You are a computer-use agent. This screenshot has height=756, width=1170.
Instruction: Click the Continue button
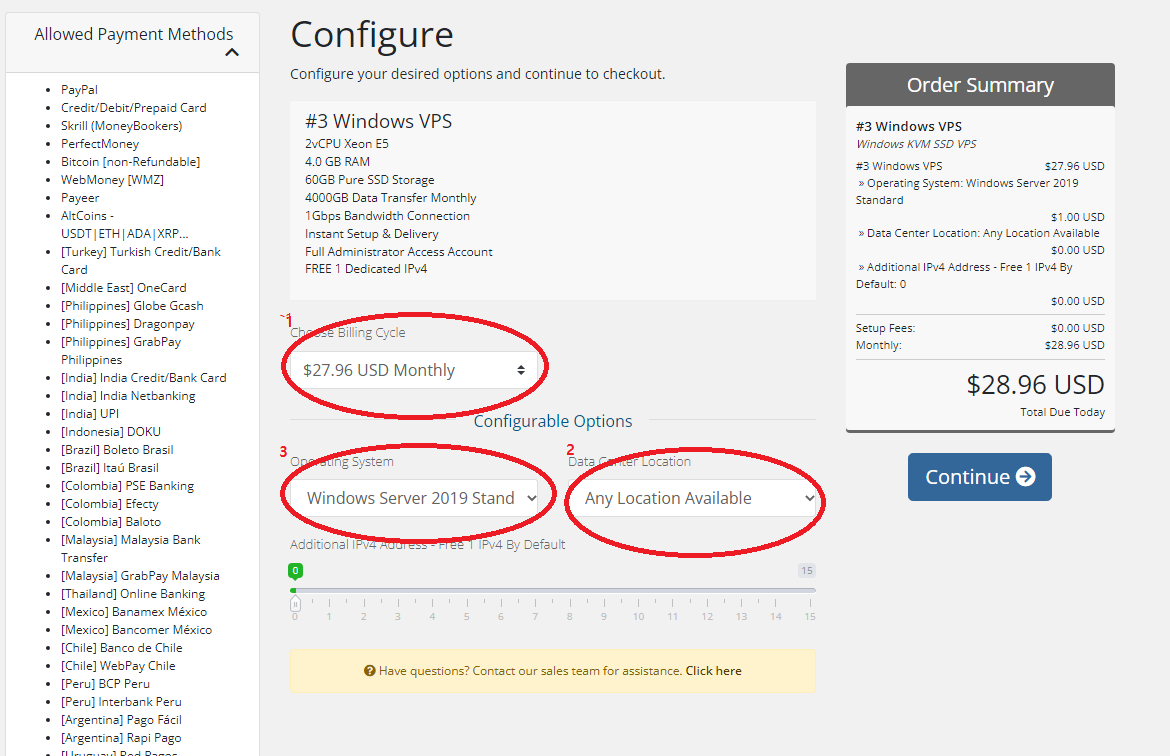point(980,477)
